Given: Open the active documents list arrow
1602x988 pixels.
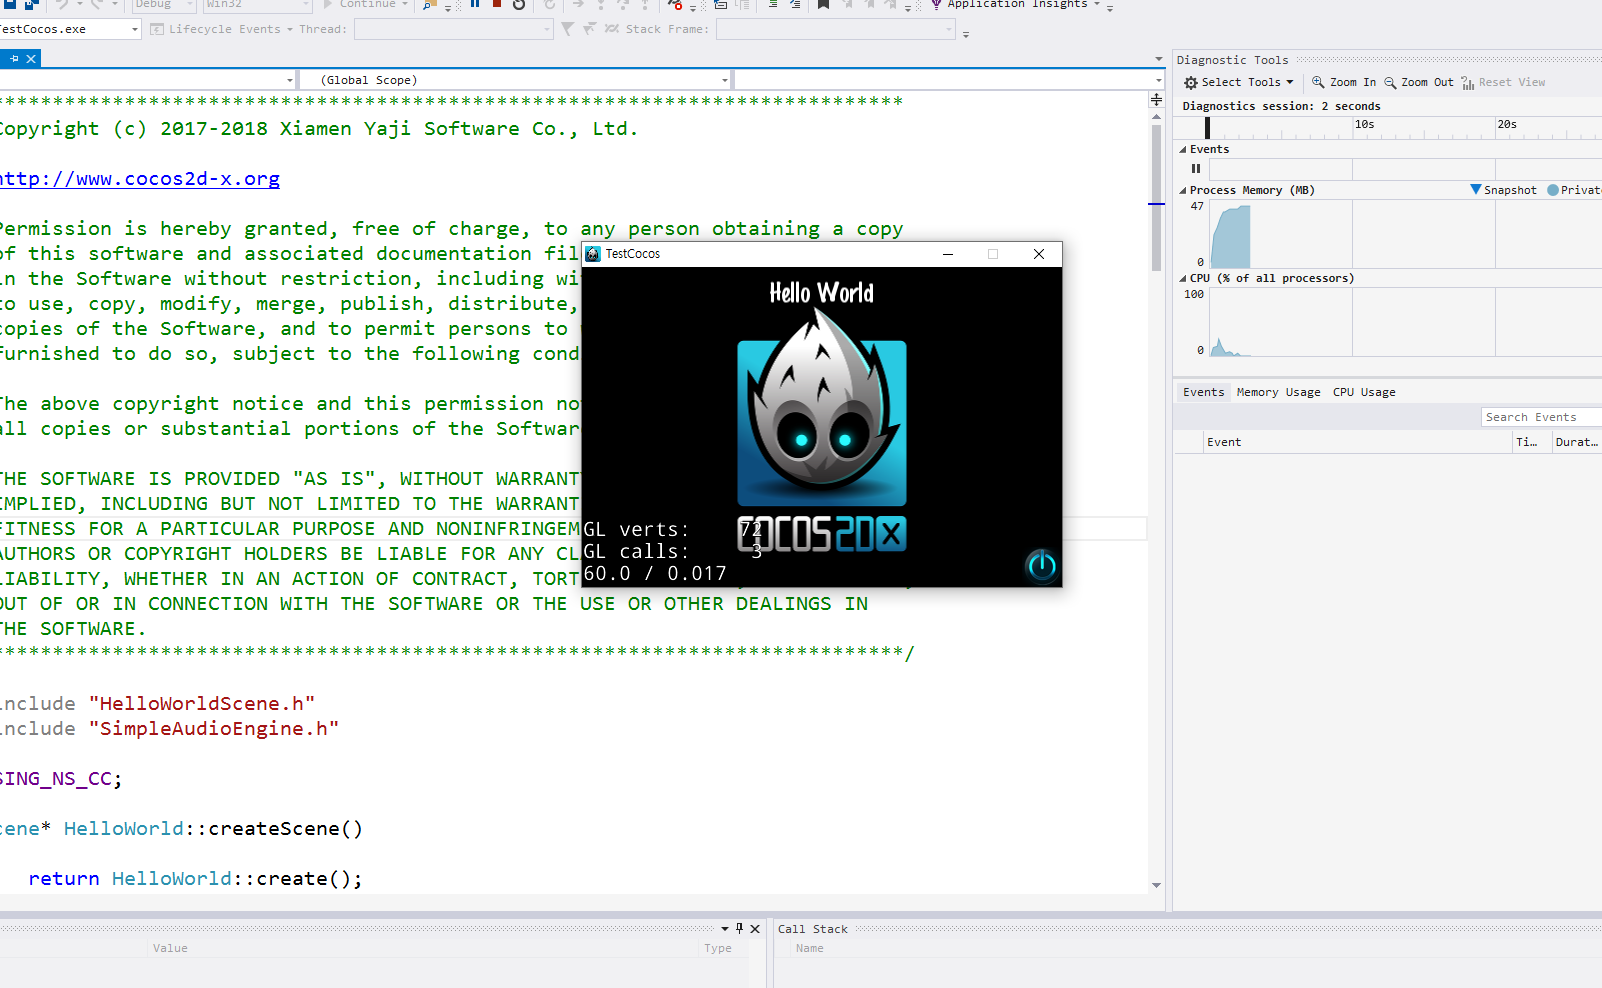Looking at the screenshot, I should [1159, 59].
